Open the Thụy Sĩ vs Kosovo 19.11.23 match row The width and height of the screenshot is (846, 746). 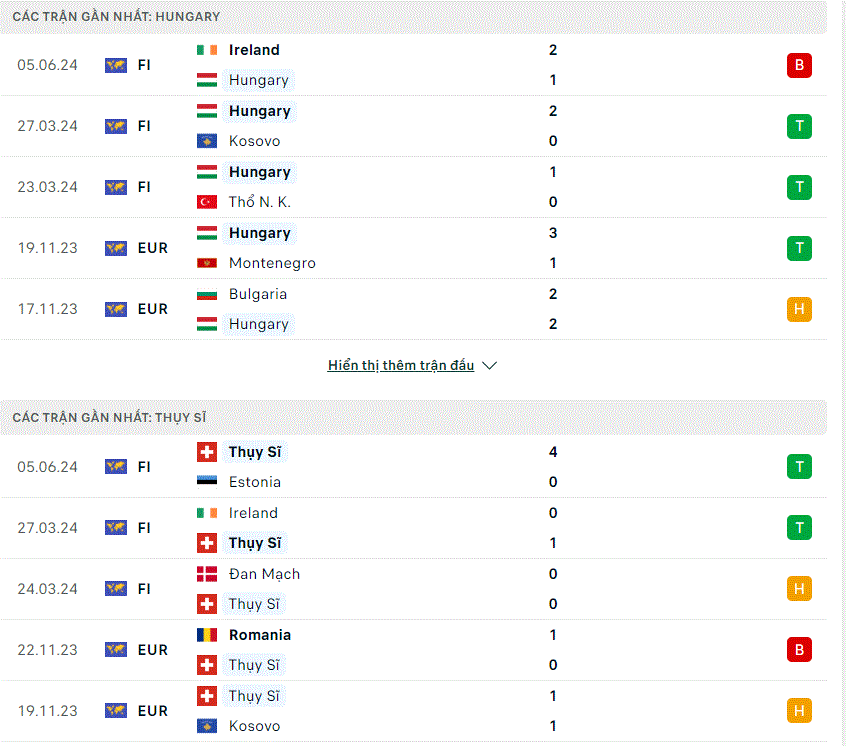(x=413, y=711)
